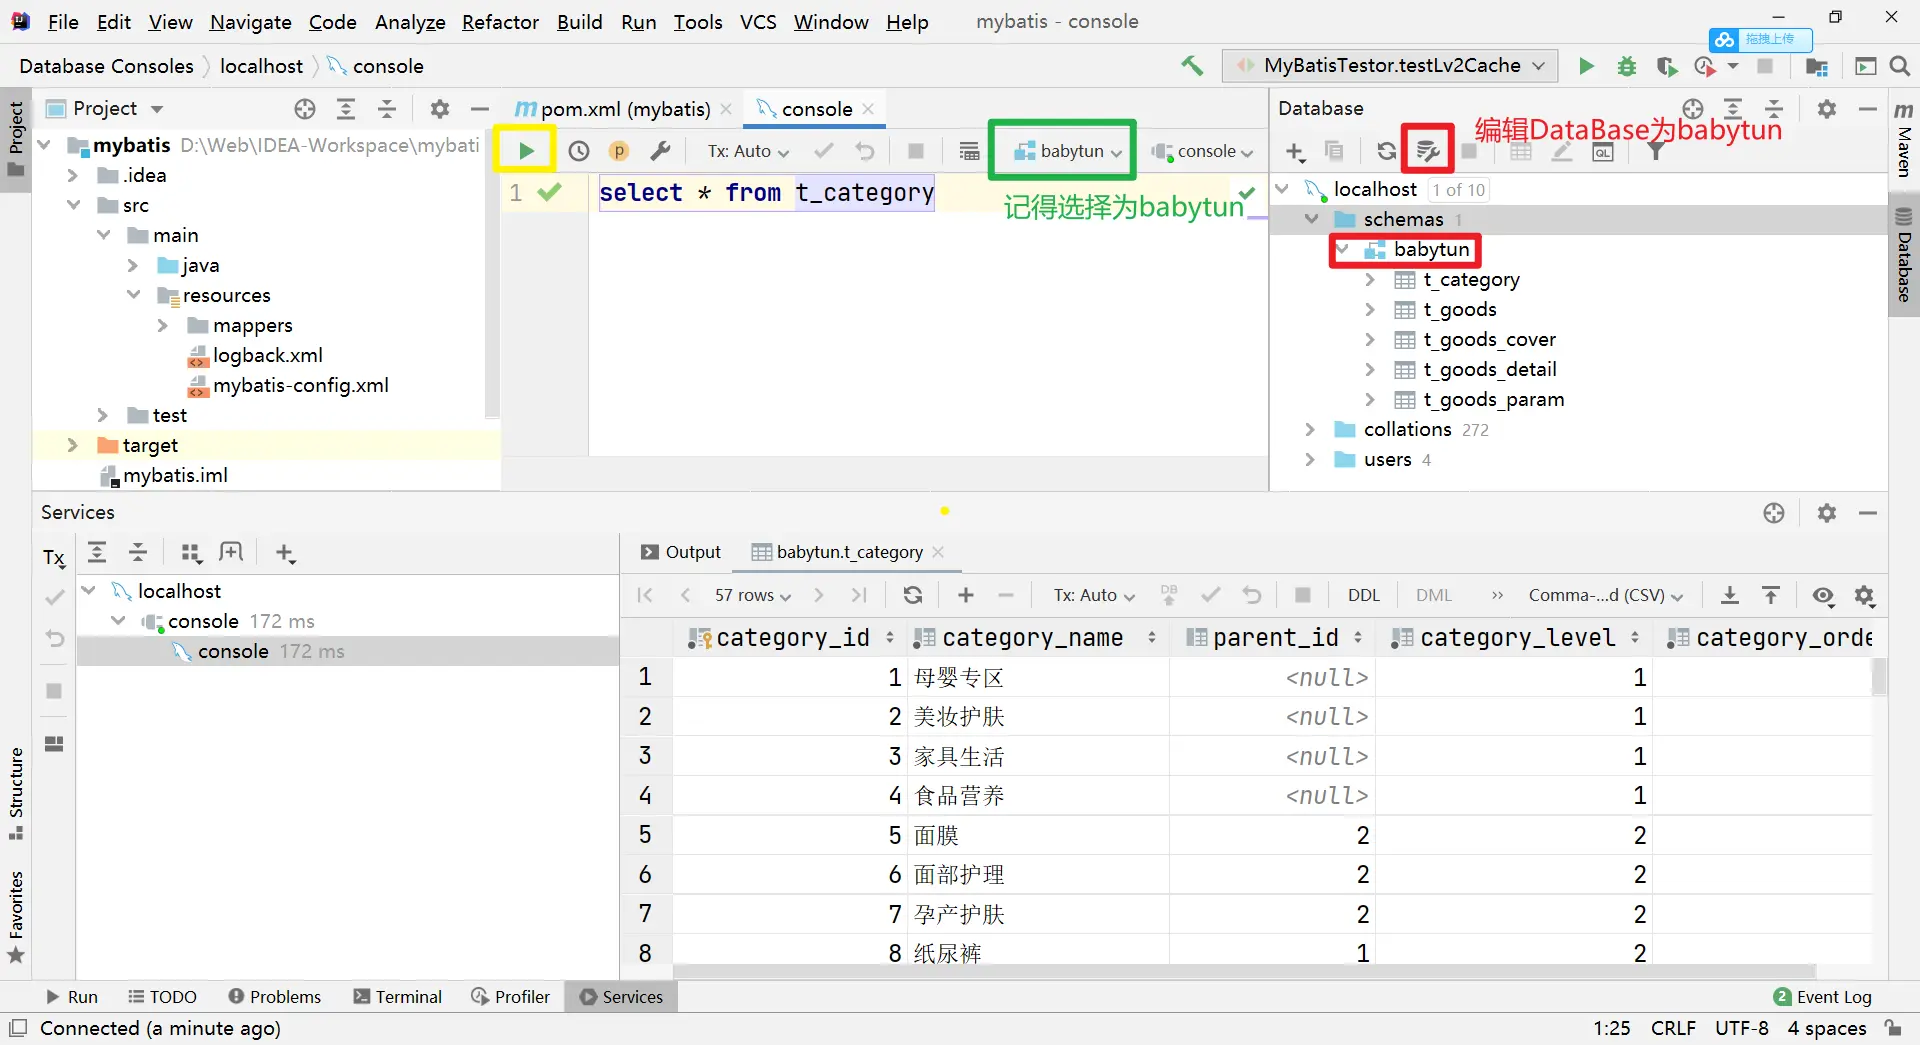Image resolution: width=1920 pixels, height=1045 pixels.
Task: Switch to the pom.xml (mybatis) tab
Action: (x=624, y=109)
